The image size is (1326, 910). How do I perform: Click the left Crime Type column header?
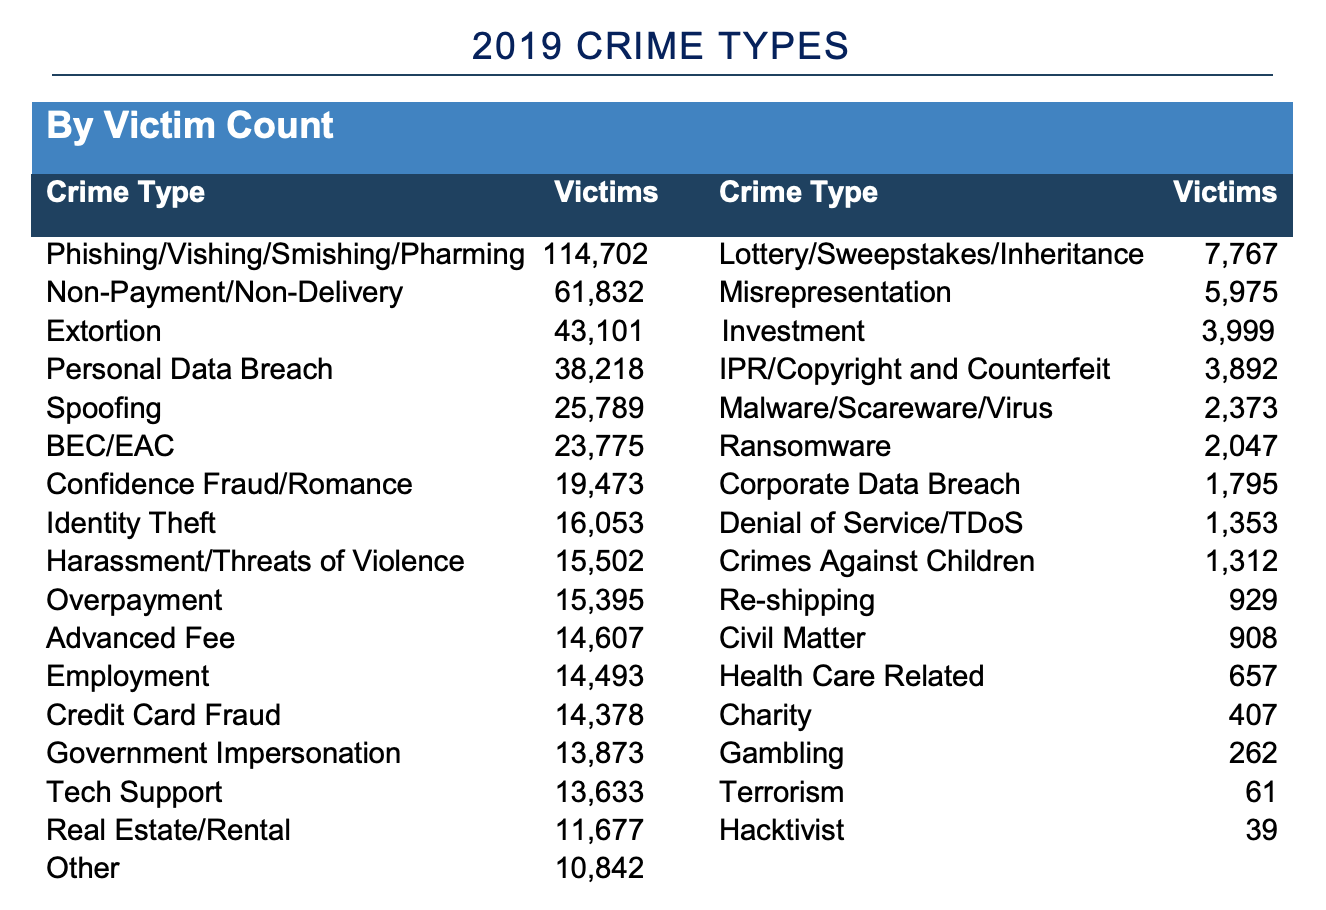tap(126, 192)
